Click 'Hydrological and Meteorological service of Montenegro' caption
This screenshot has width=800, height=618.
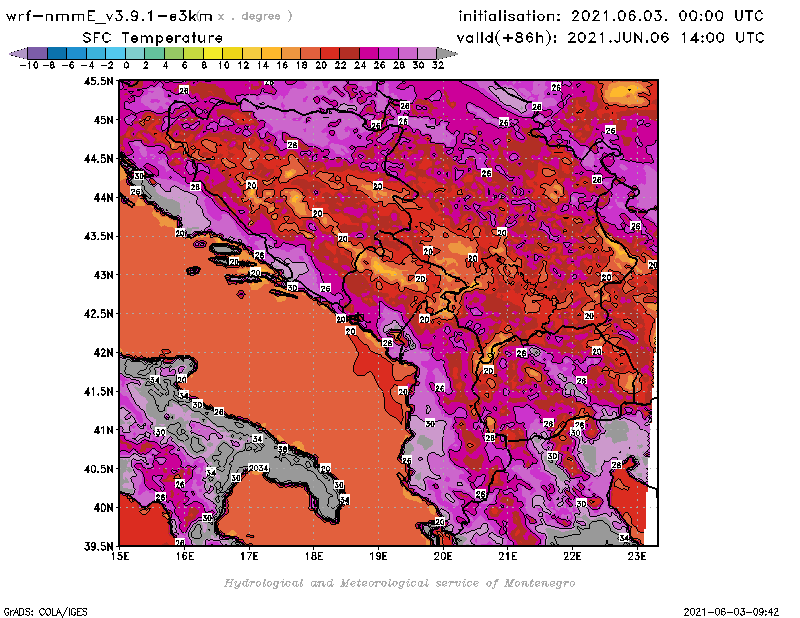399,583
